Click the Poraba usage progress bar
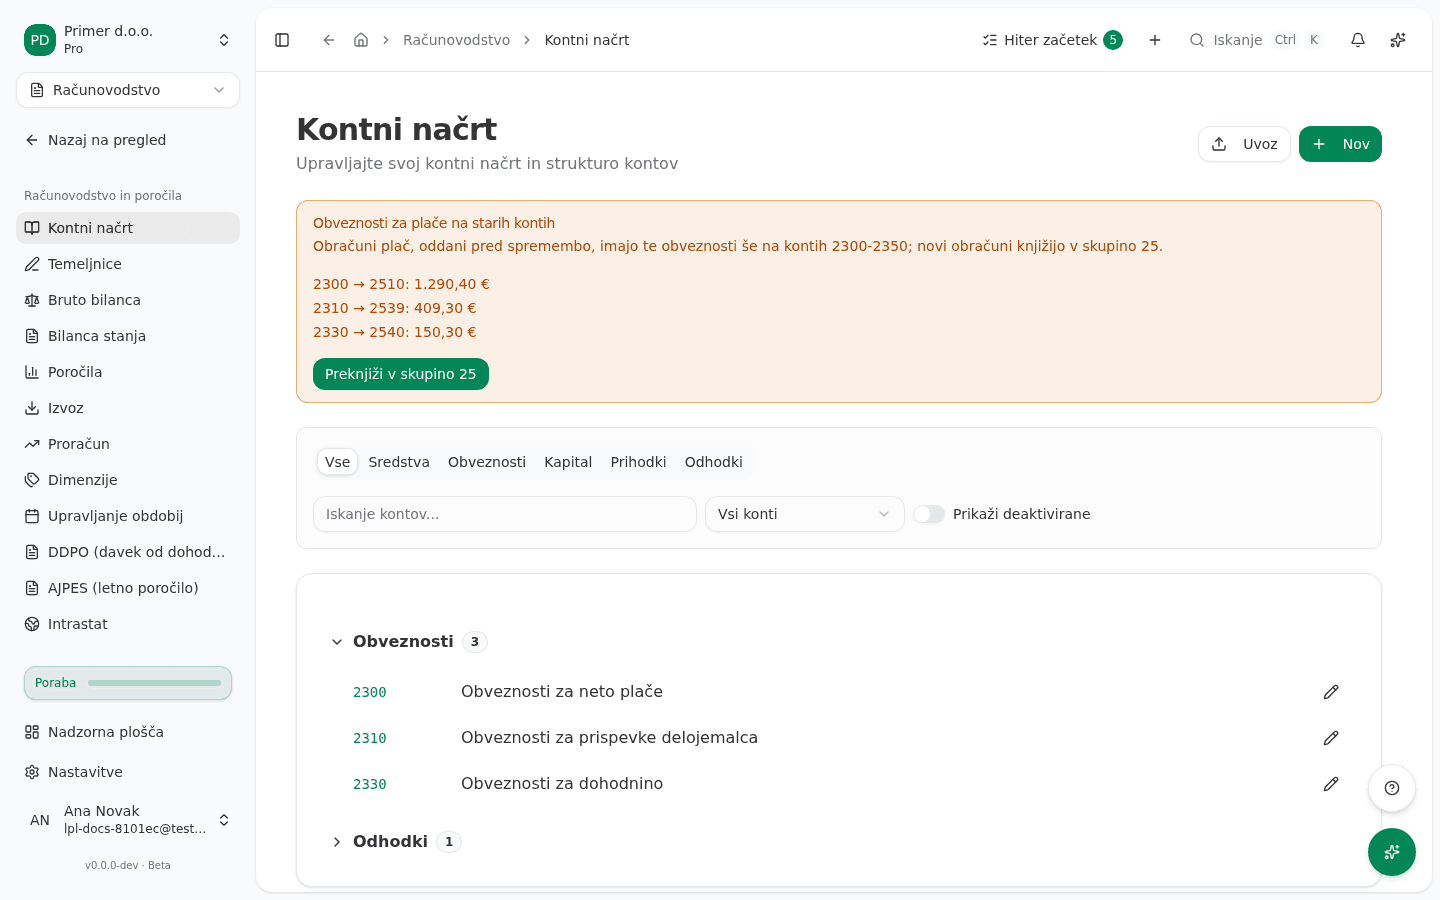The image size is (1440, 900). pos(128,683)
